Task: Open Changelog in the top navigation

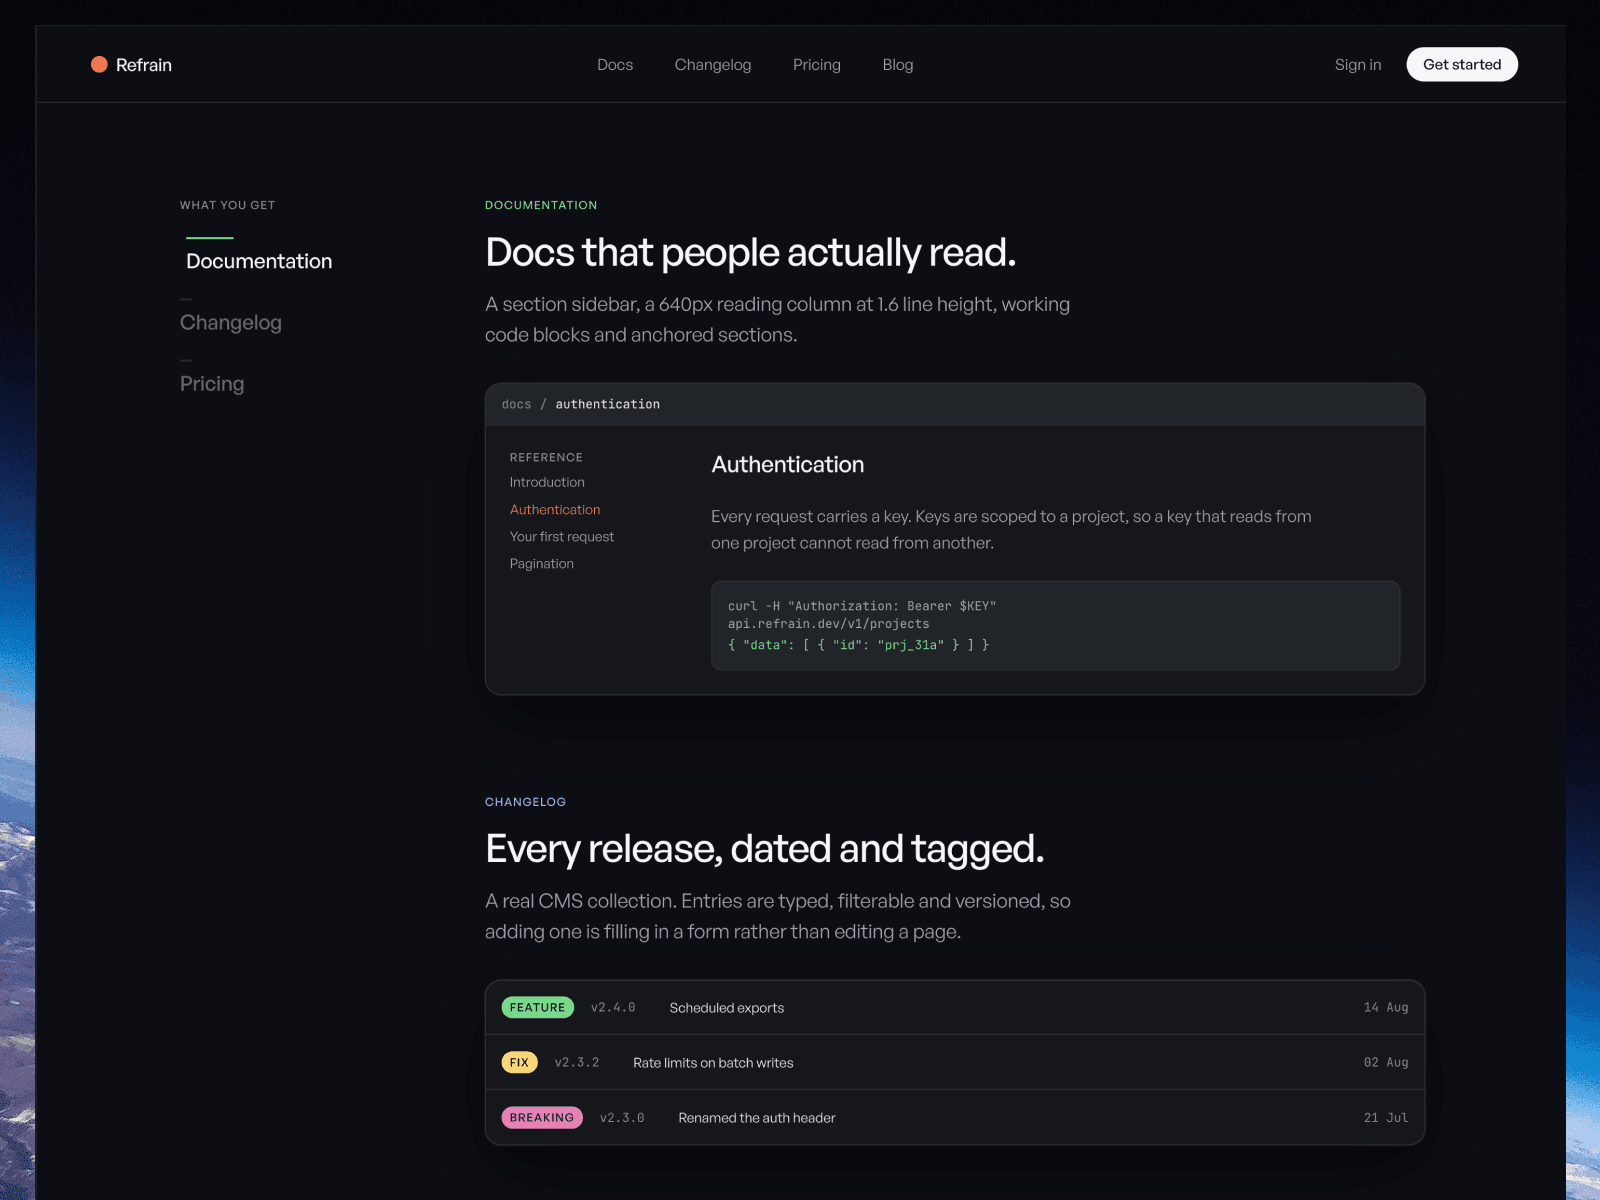Action: point(713,65)
